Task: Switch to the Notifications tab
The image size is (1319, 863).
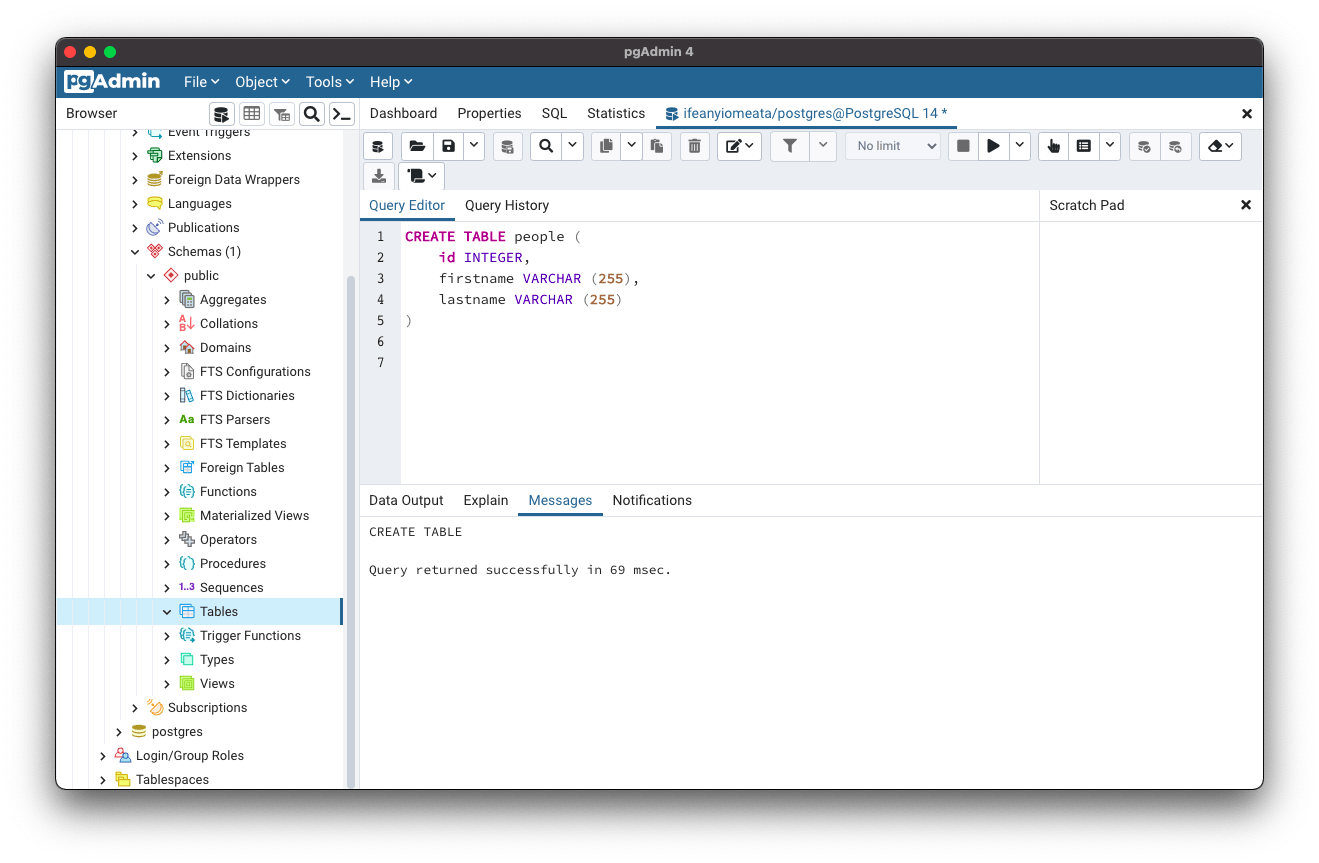Action: click(652, 500)
